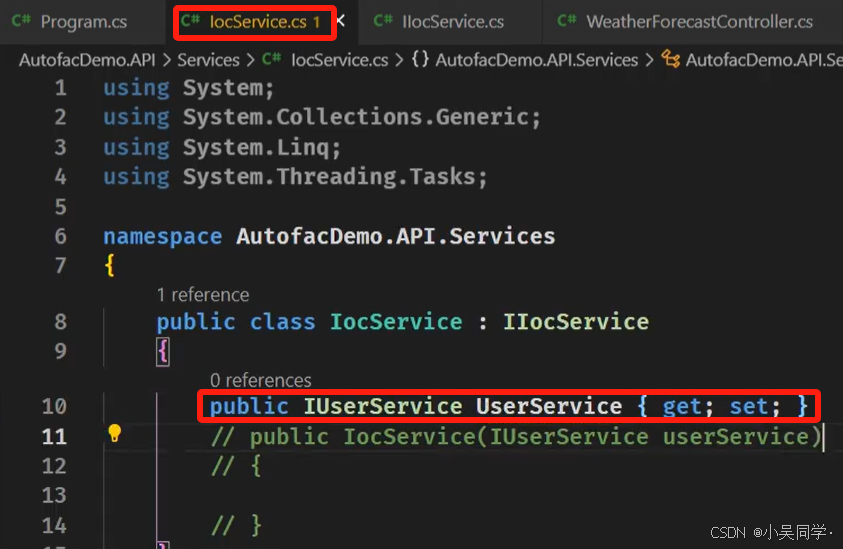Click the 'namespace' keyword on line 6
Screen dimensions: 843x549
click(x=162, y=236)
